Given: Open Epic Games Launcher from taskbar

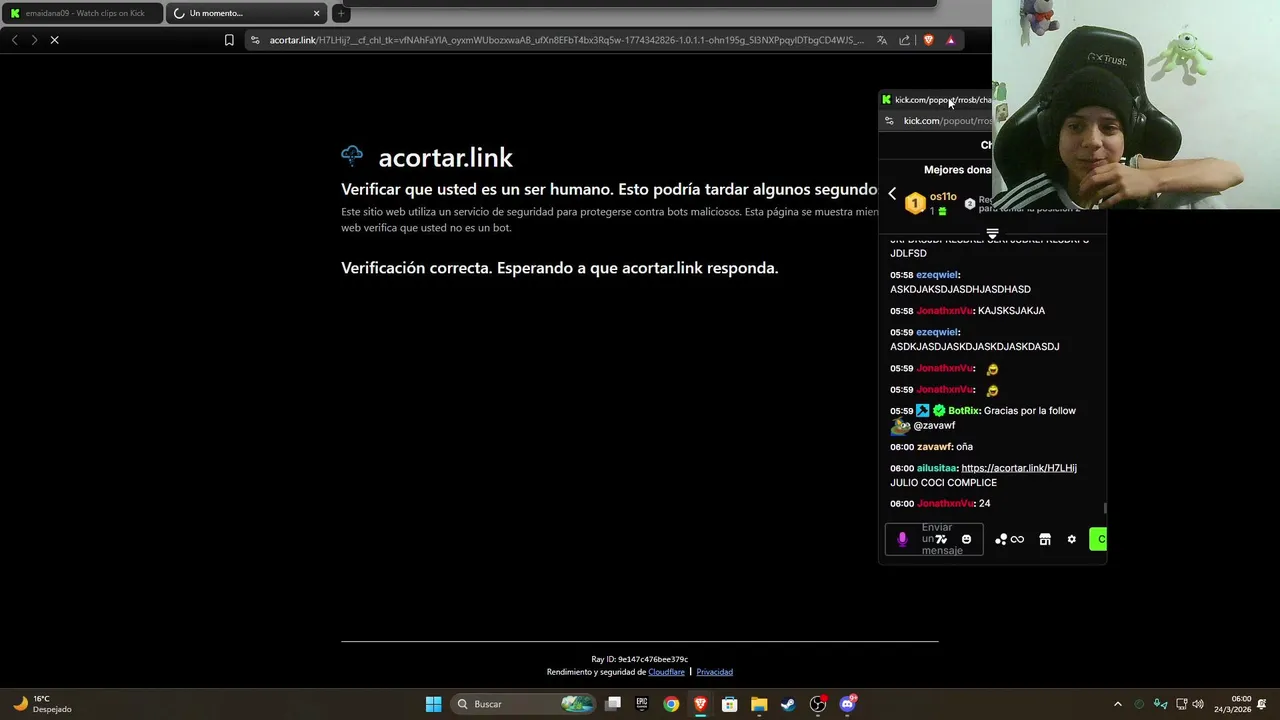Looking at the screenshot, I should tap(642, 704).
